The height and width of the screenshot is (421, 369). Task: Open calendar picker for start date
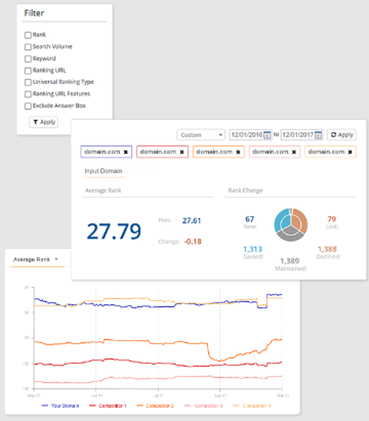pyautogui.click(x=267, y=135)
